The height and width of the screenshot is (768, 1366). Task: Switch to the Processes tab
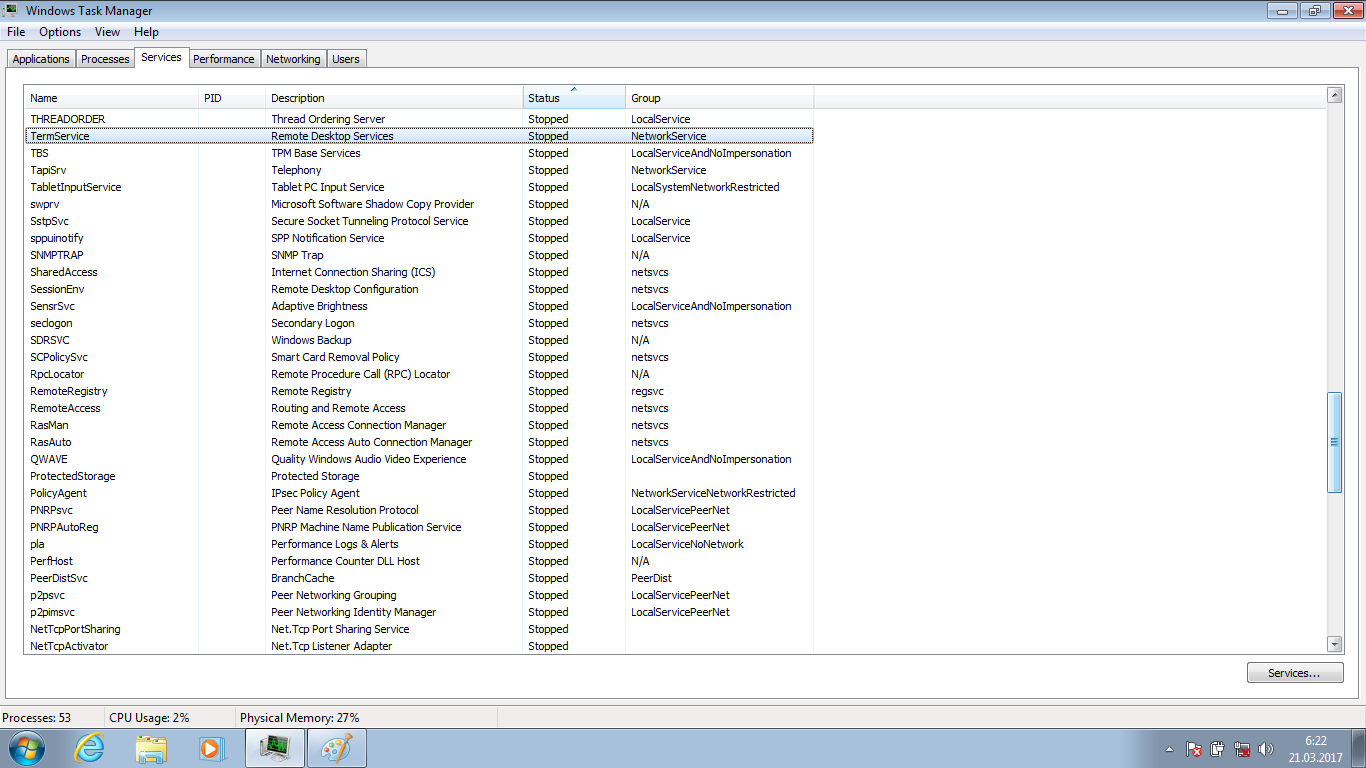click(105, 59)
